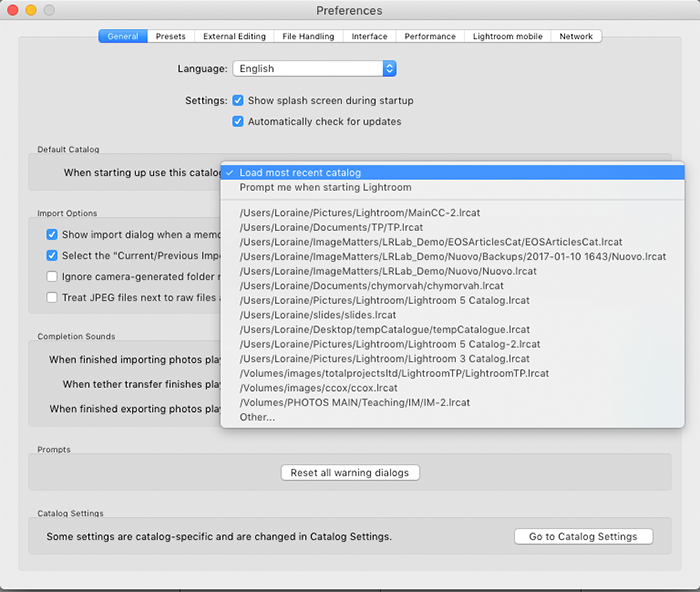The height and width of the screenshot is (592, 700).
Task: Select the tempCatalogue.lrcat entry
Action: tap(452, 329)
